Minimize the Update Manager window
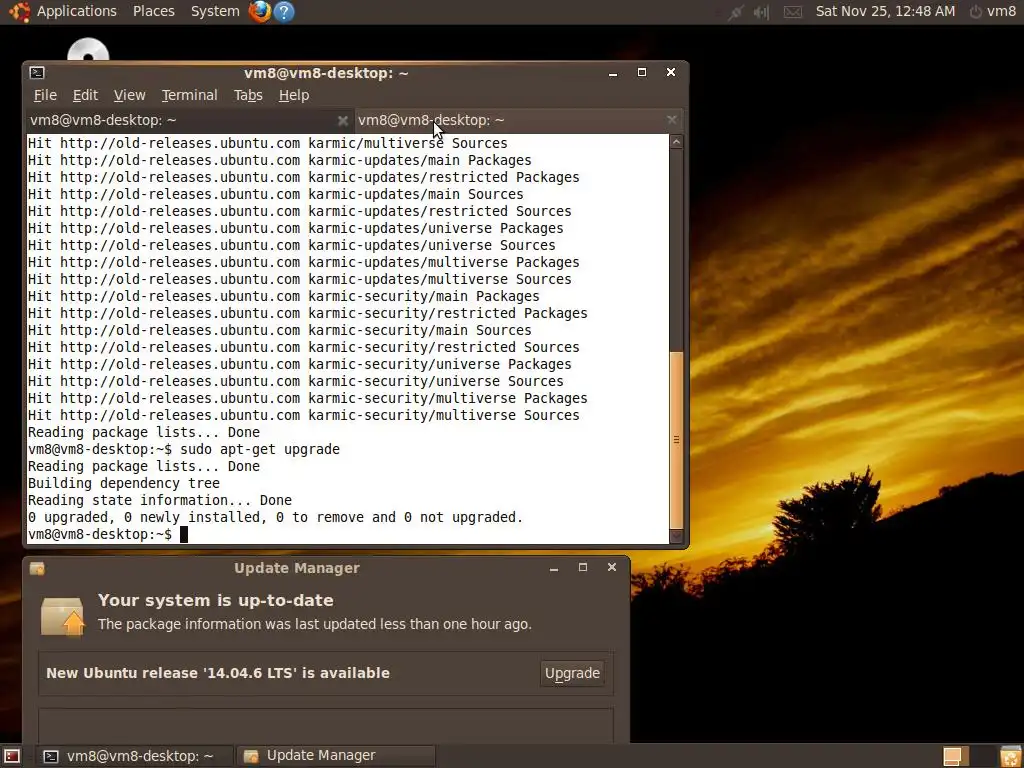The image size is (1024, 768). pos(554,568)
